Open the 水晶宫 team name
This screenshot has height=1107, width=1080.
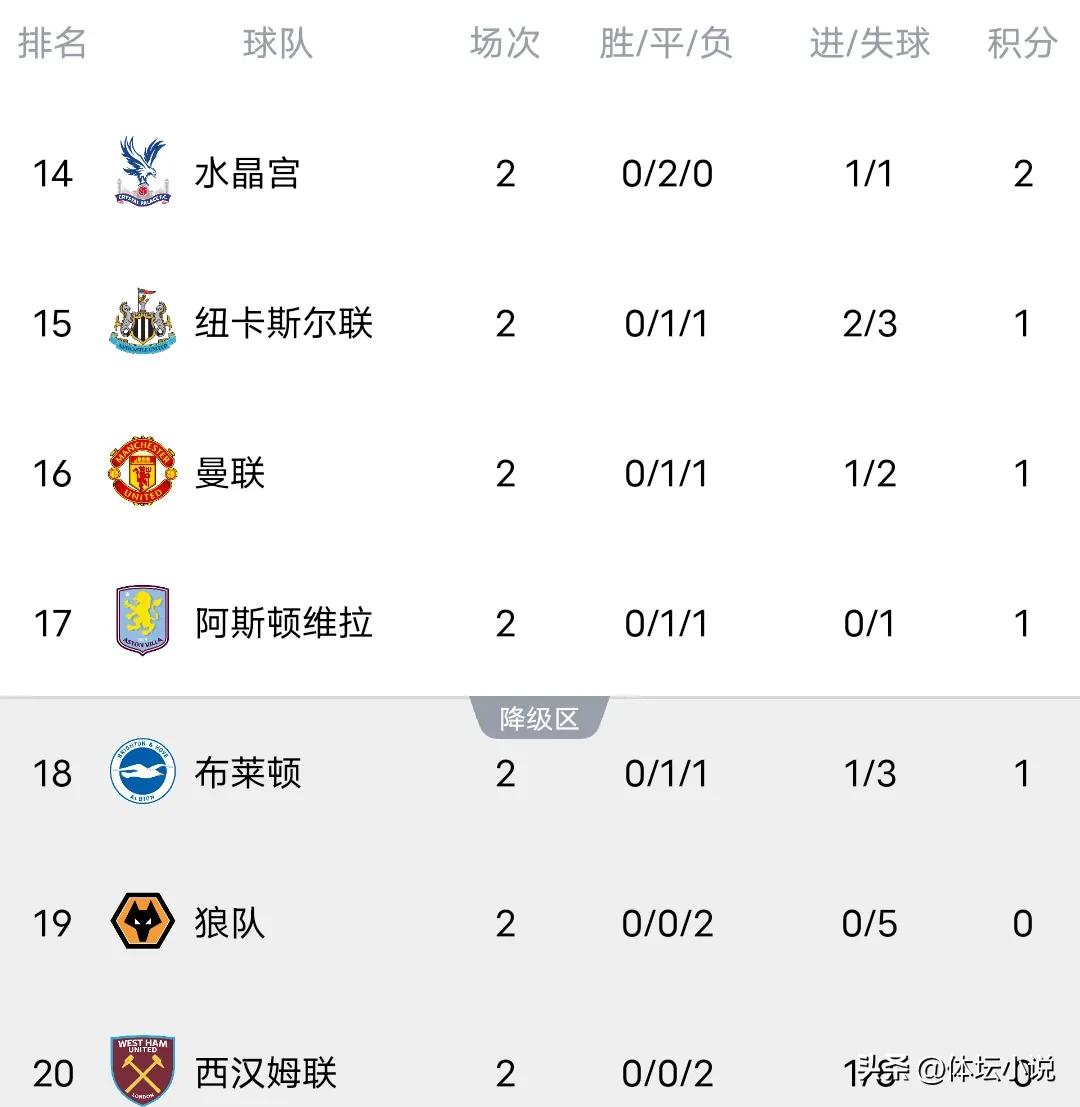247,173
